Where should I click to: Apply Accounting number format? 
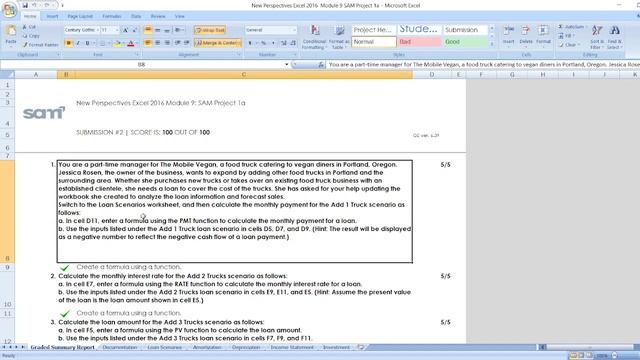tap(250, 43)
